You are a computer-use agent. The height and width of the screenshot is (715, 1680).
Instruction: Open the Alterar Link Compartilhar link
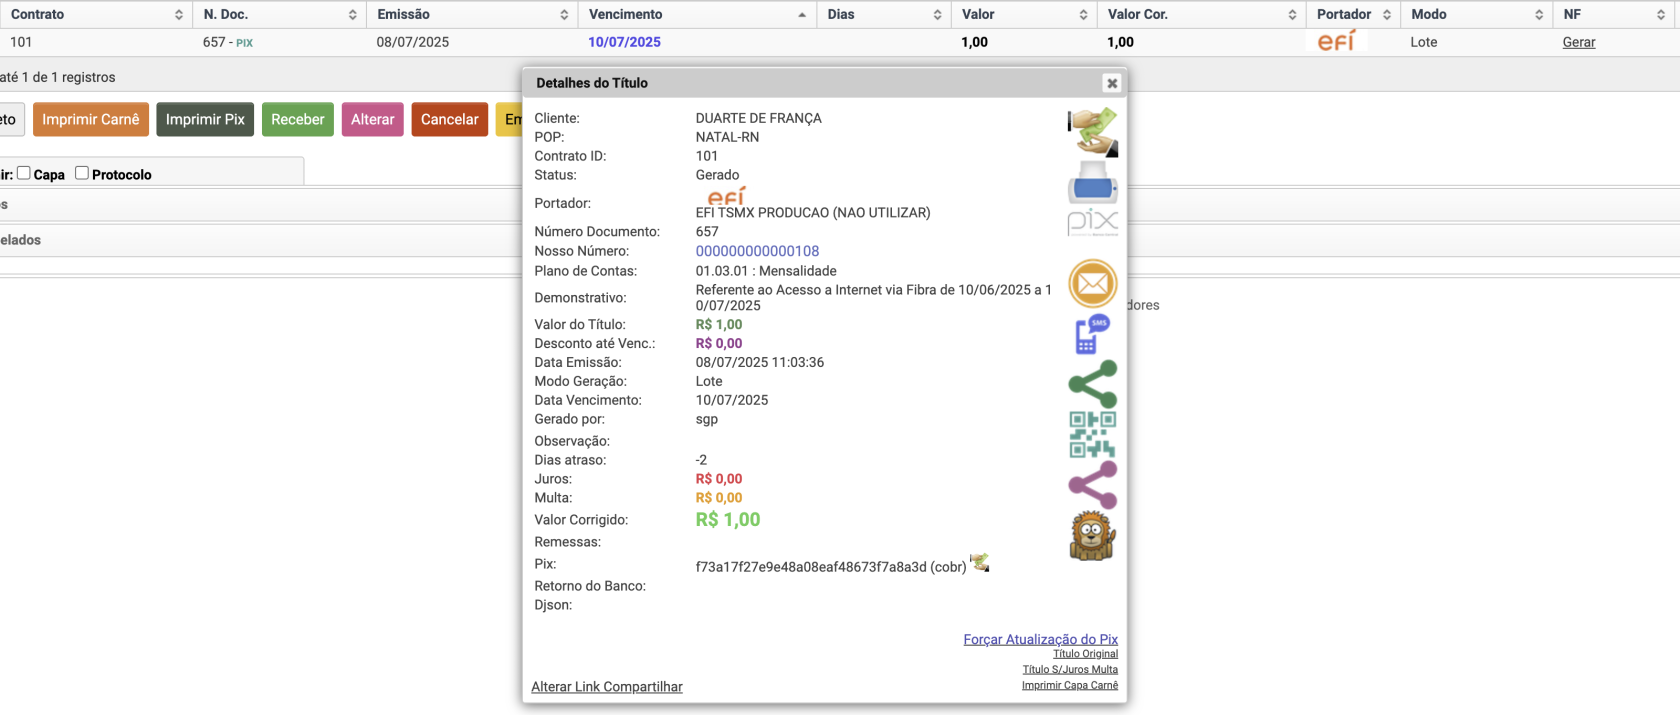coord(607,687)
